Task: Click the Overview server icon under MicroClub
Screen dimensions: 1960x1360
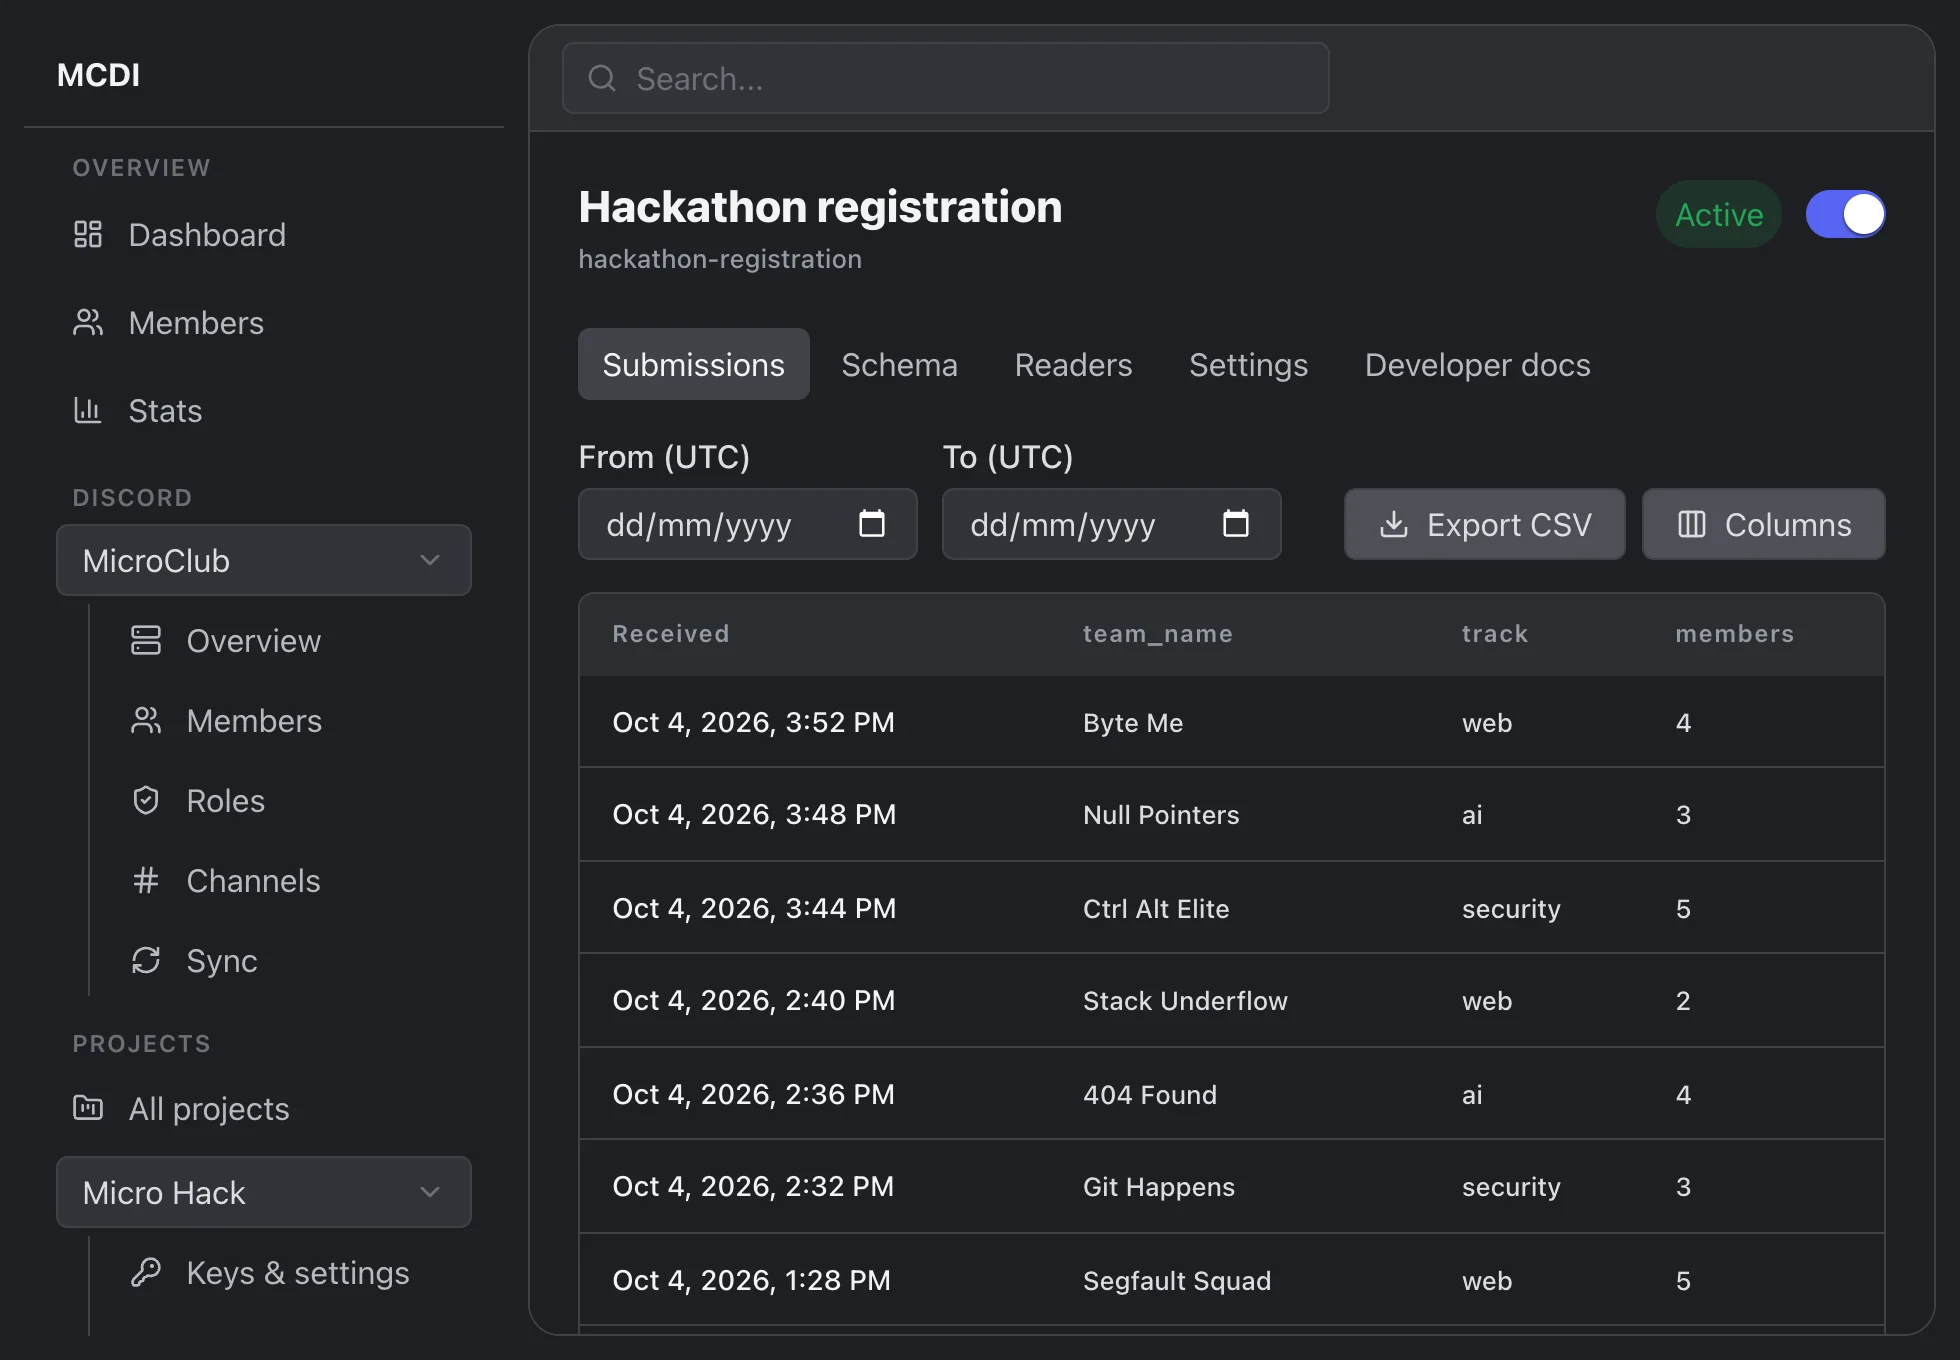Action: coord(146,640)
